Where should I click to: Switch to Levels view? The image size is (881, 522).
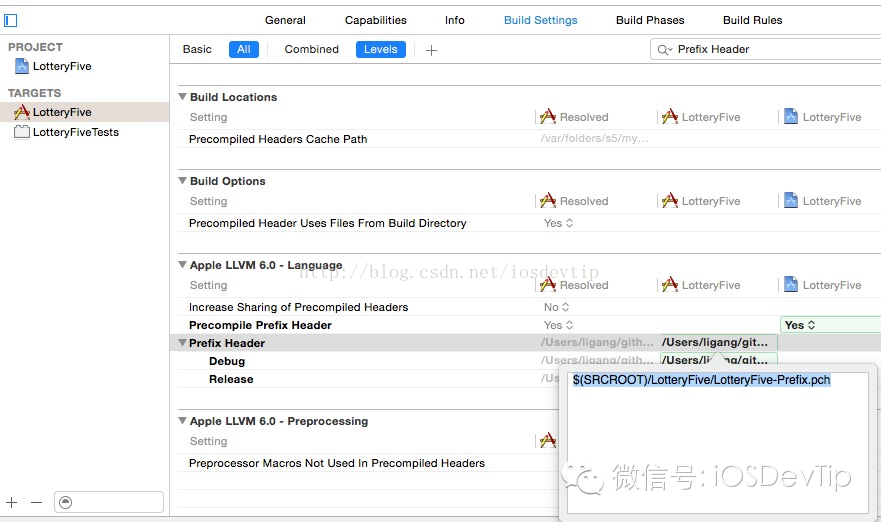pos(380,49)
